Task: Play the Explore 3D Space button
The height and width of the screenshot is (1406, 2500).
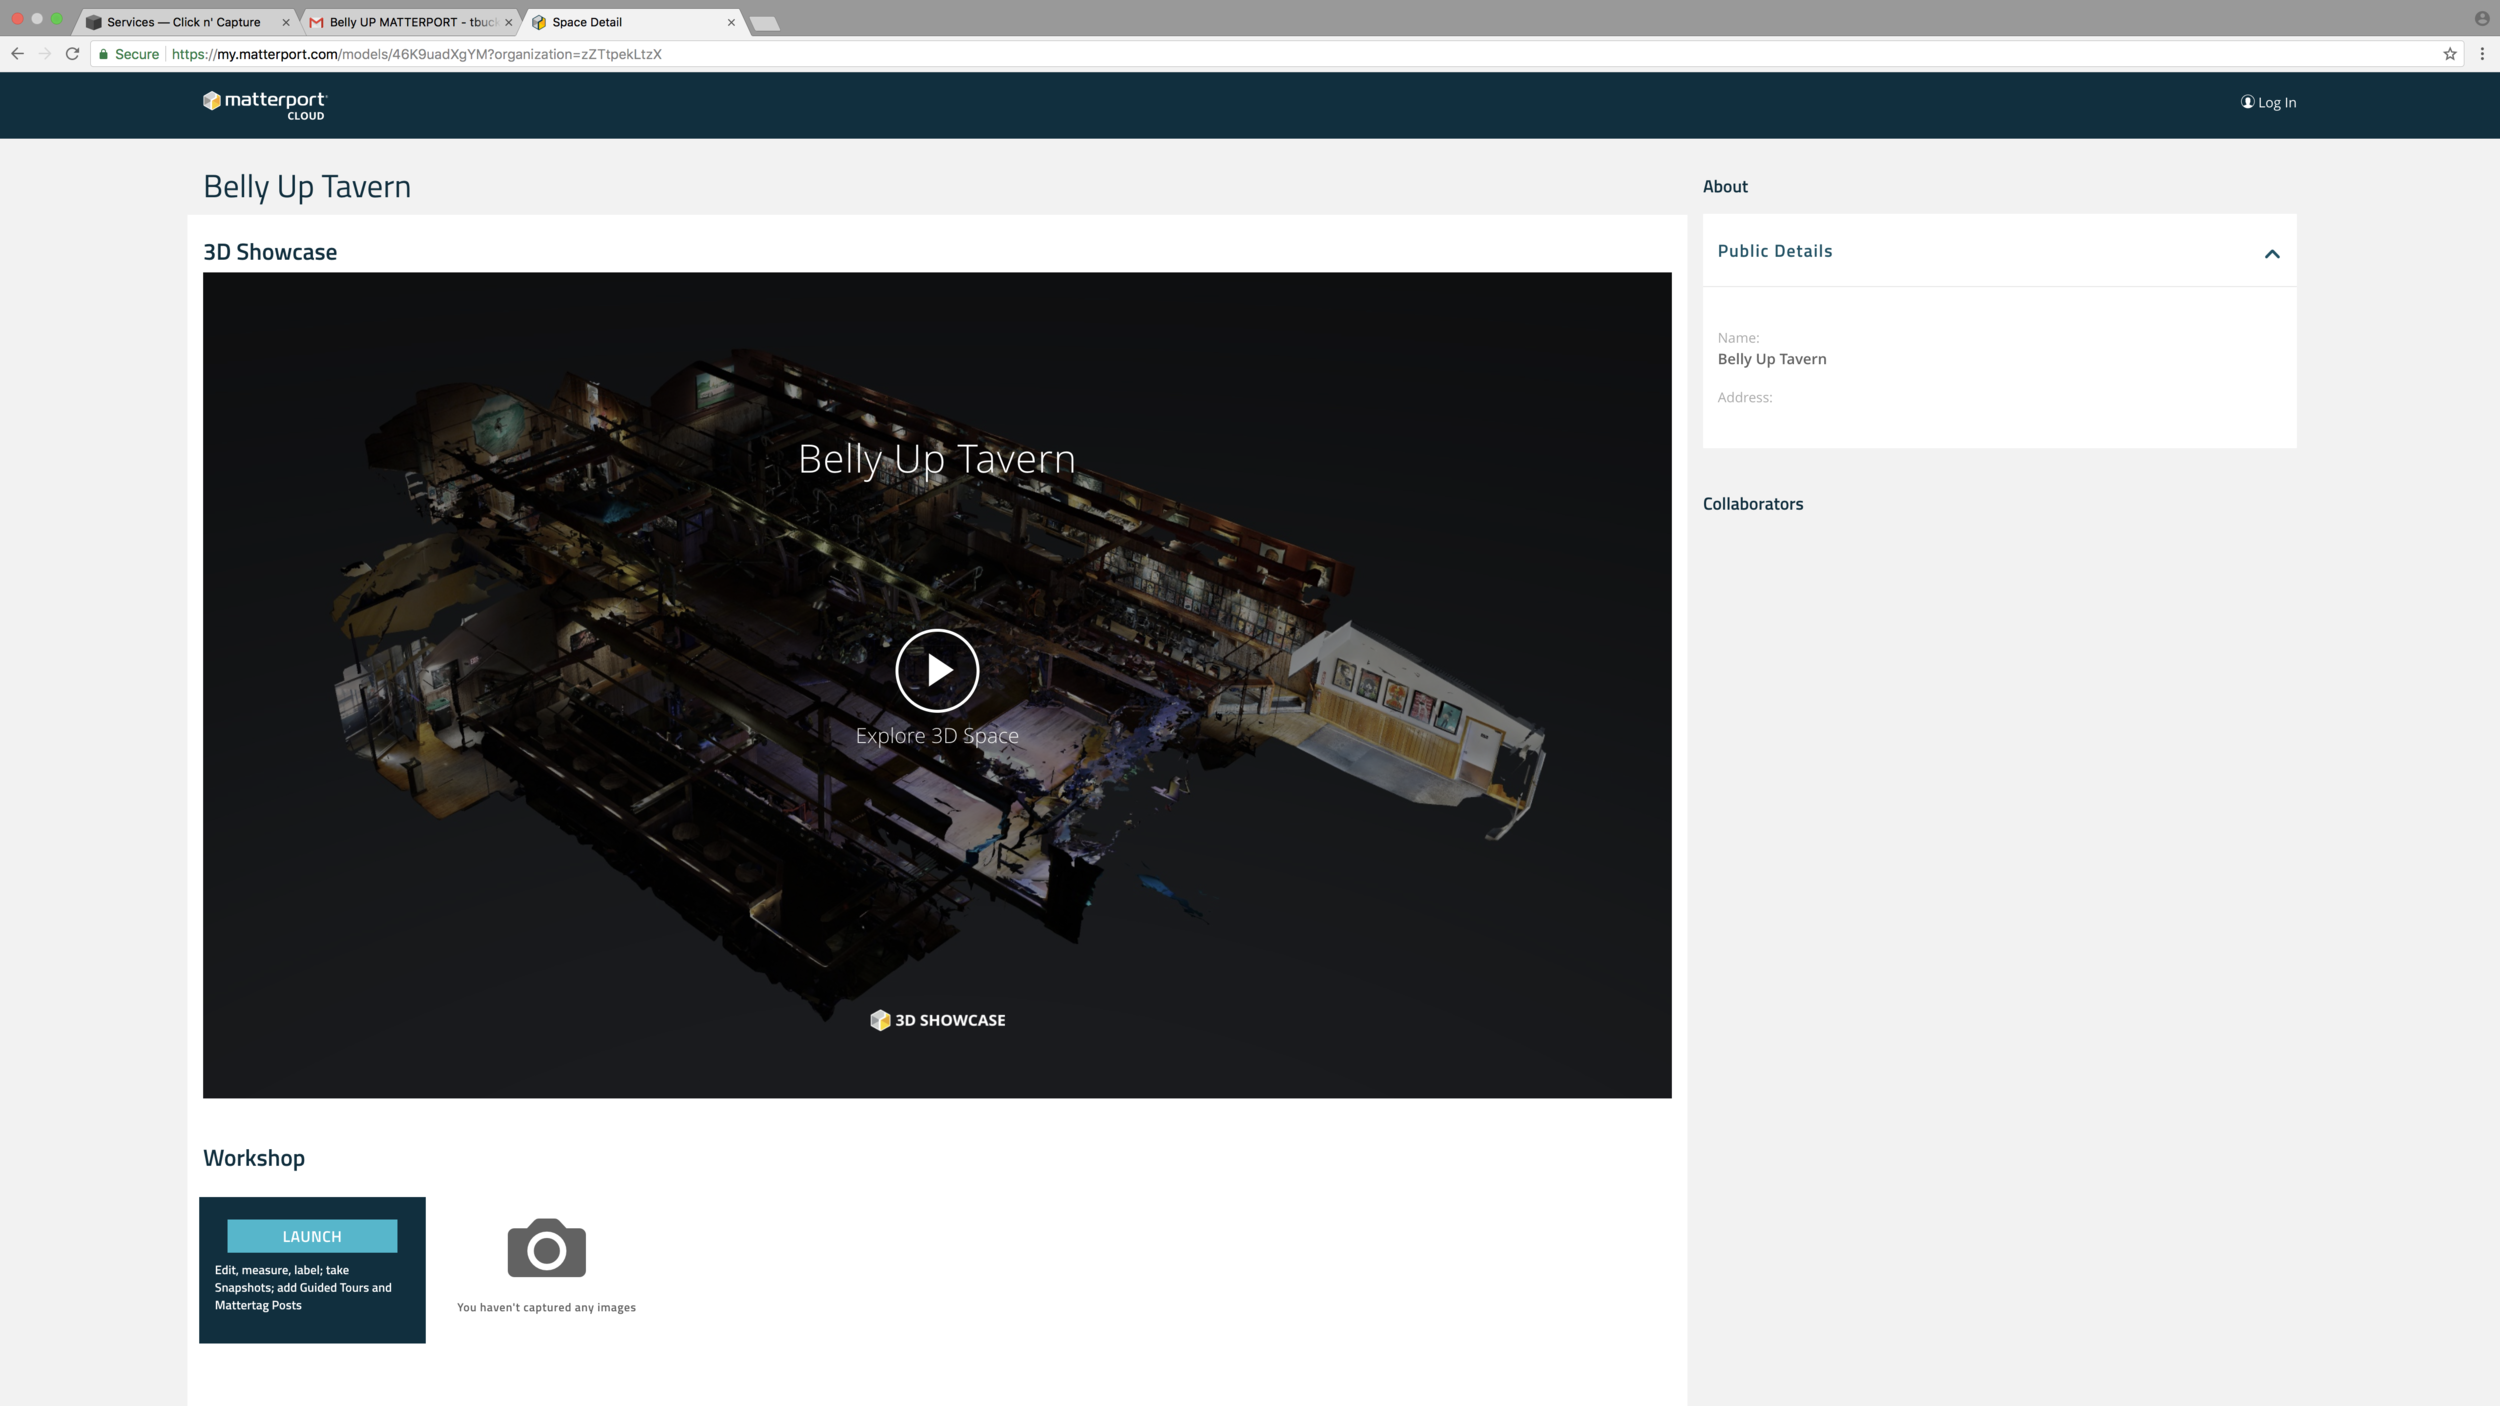Action: [937, 670]
